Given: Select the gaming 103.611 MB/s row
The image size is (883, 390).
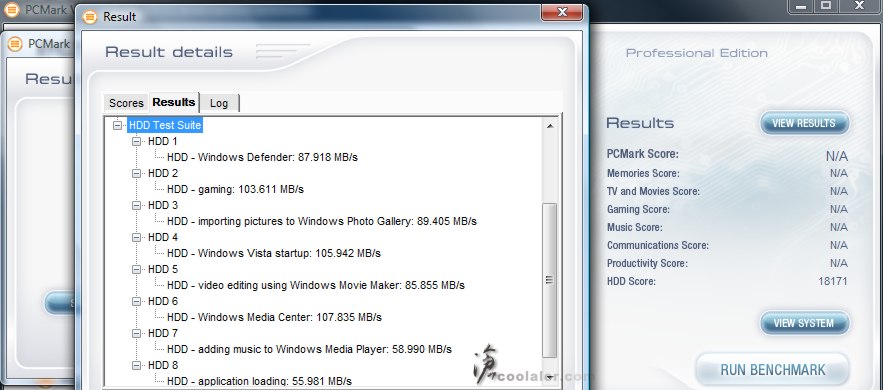Looking at the screenshot, I should click(x=235, y=190).
